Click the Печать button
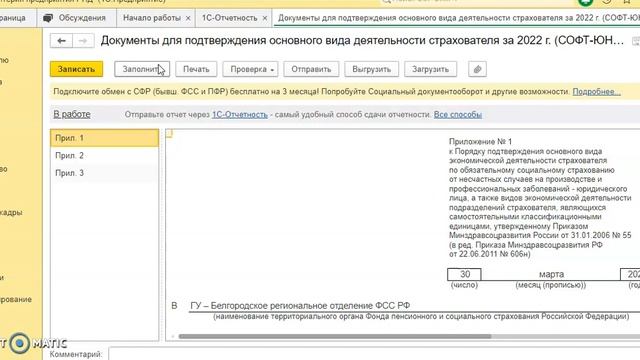The image size is (640, 360). coord(196,69)
